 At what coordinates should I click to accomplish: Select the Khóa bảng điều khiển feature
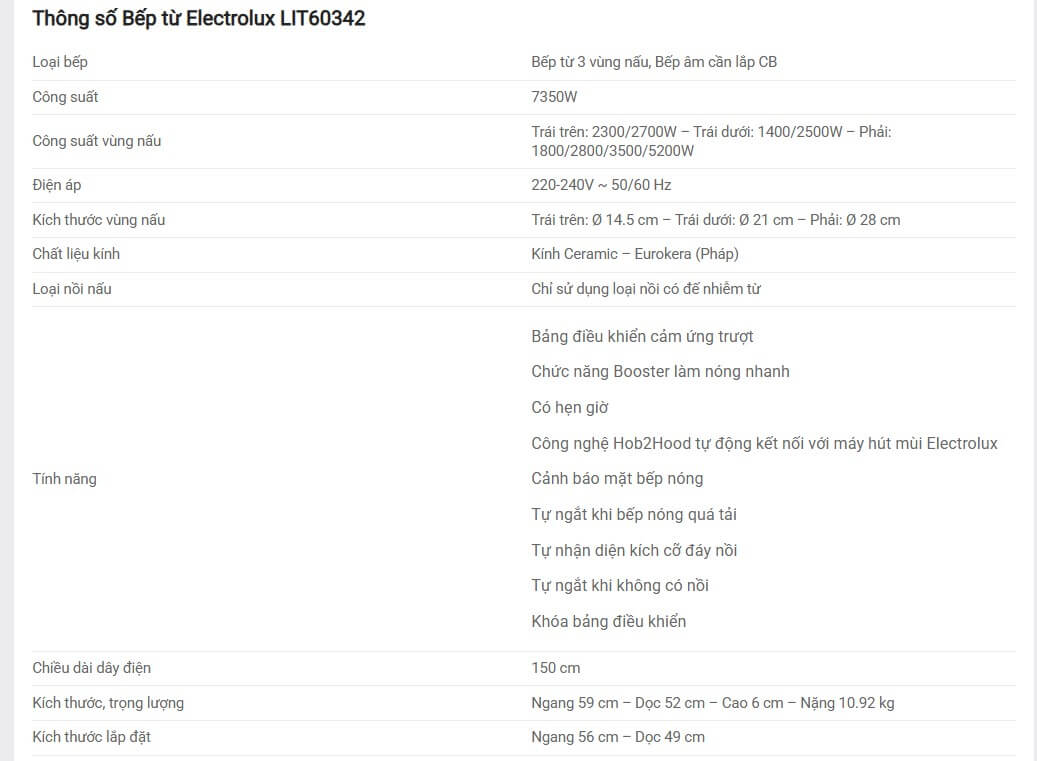608,621
